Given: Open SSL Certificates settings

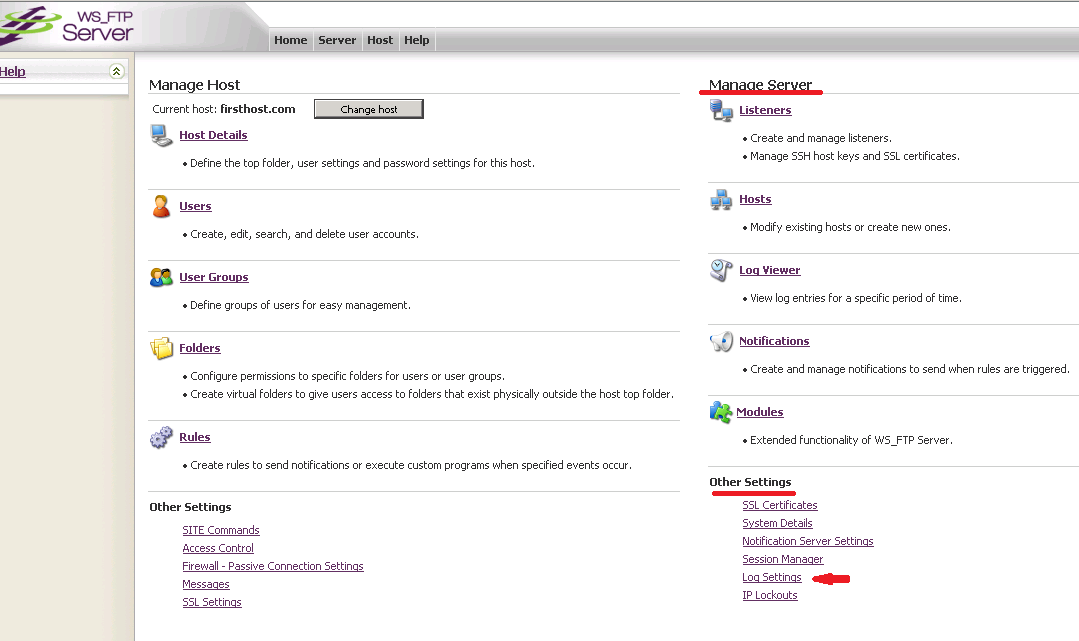Looking at the screenshot, I should pyautogui.click(x=780, y=505).
